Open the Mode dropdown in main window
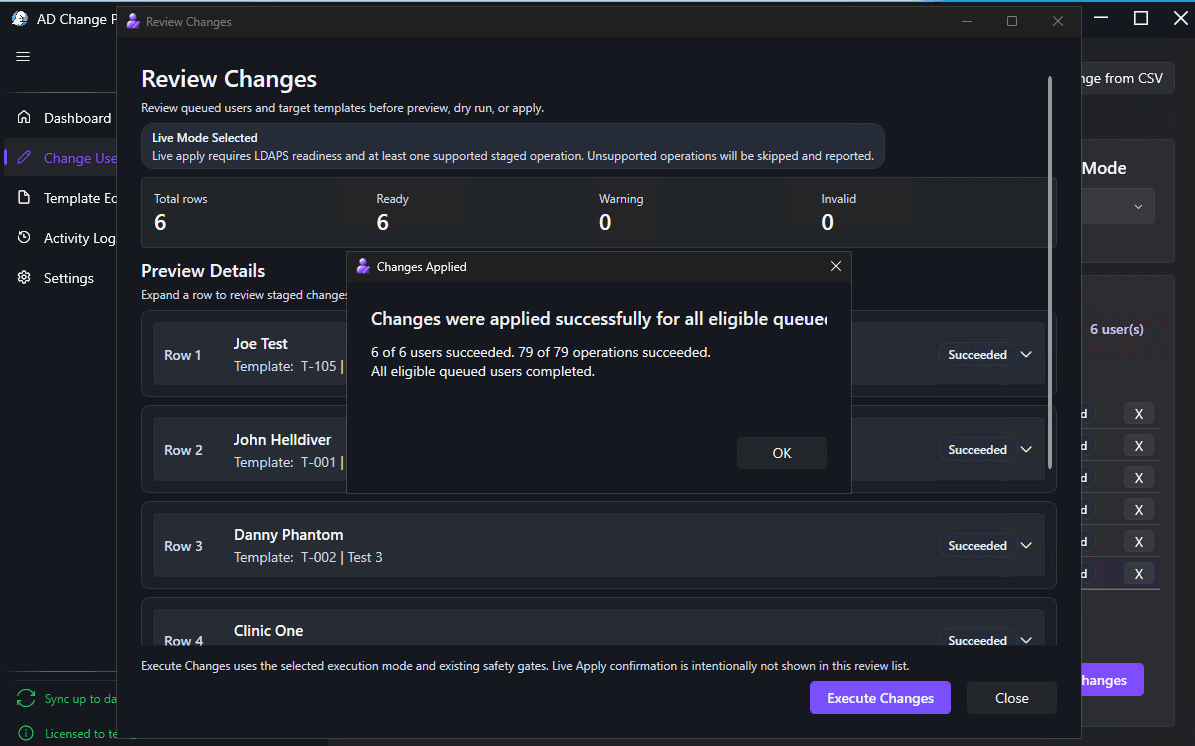 click(x=1118, y=207)
